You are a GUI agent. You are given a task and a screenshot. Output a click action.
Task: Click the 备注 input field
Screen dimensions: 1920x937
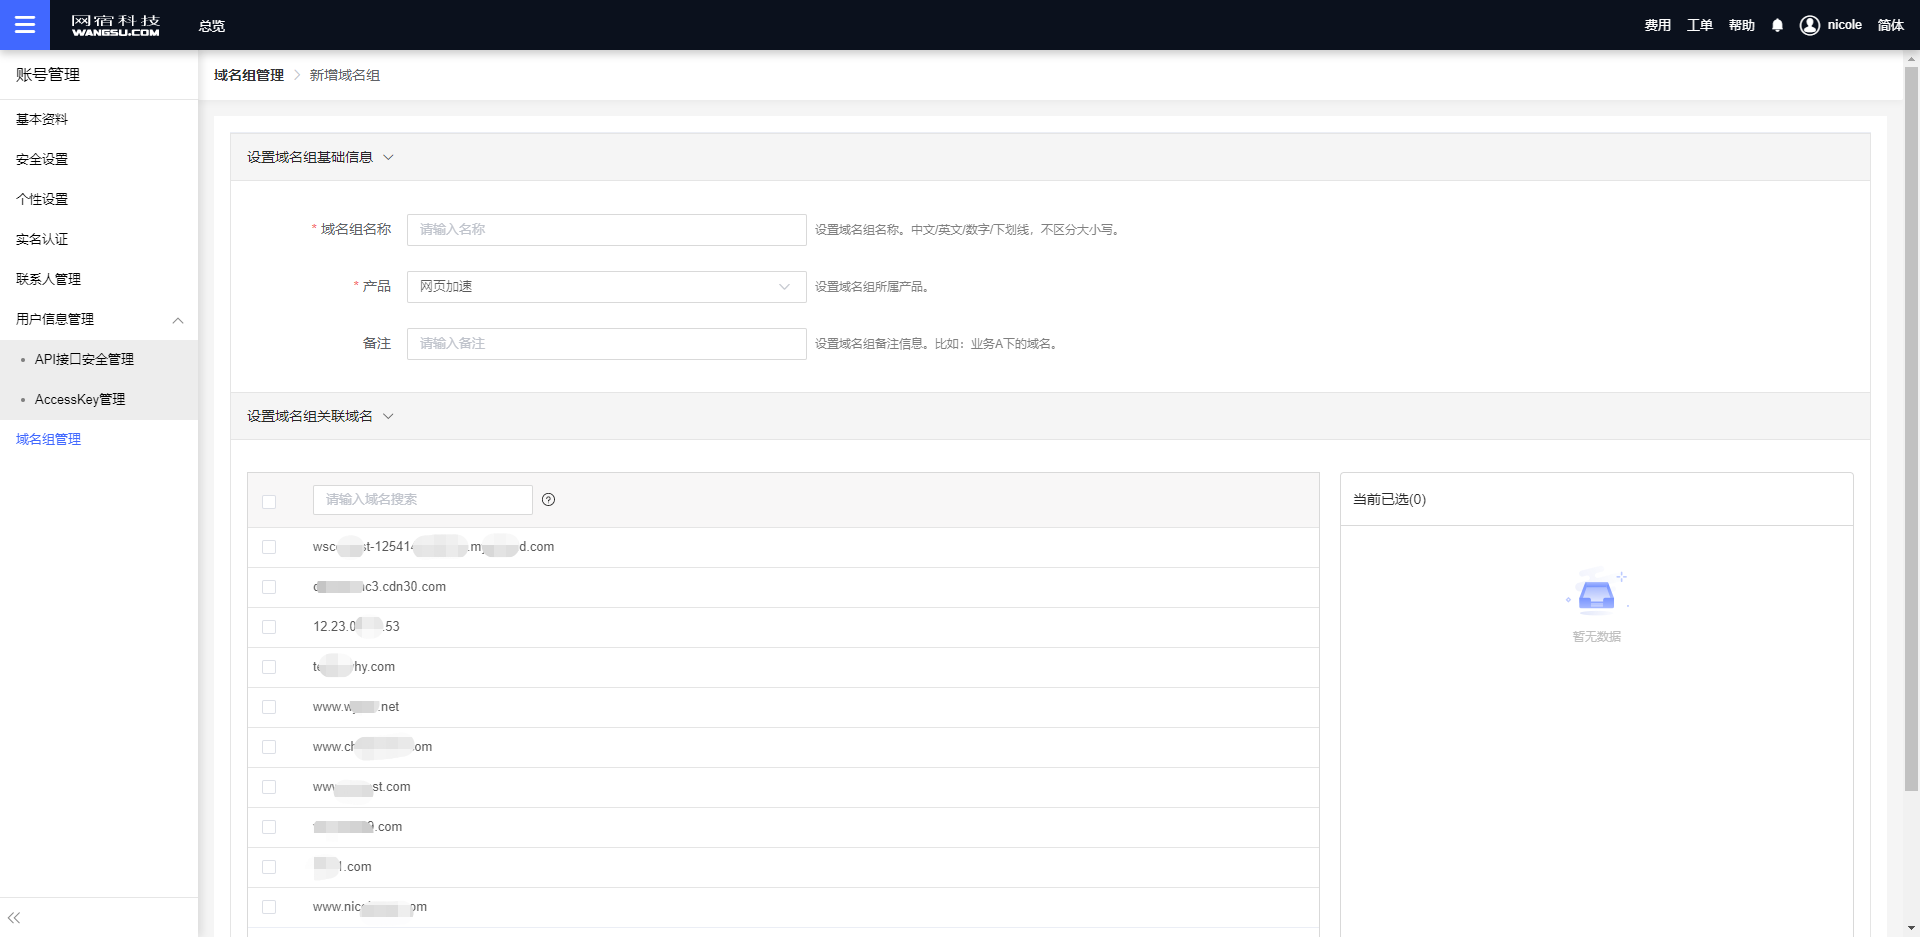click(x=606, y=344)
